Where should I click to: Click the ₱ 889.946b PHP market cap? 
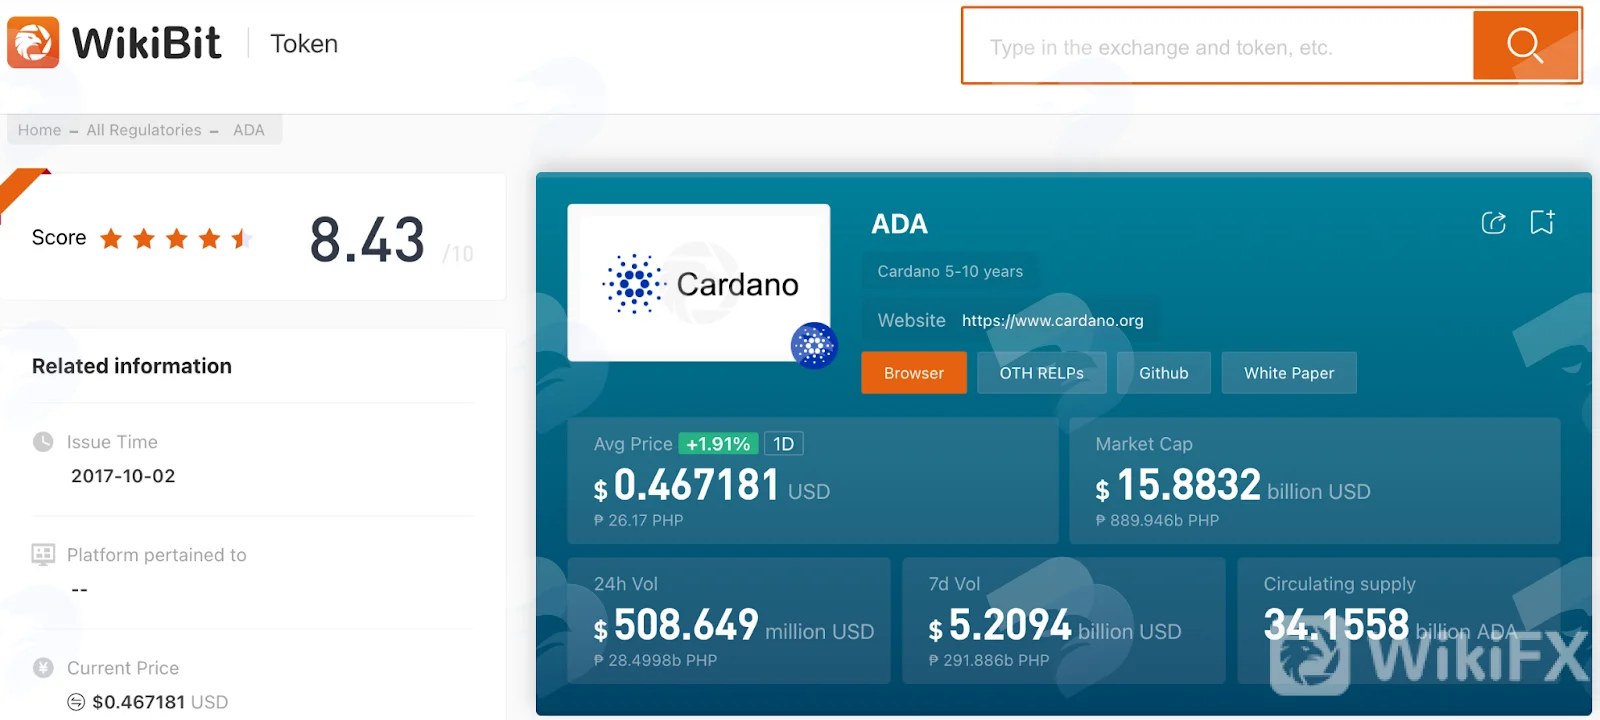coord(1158,521)
